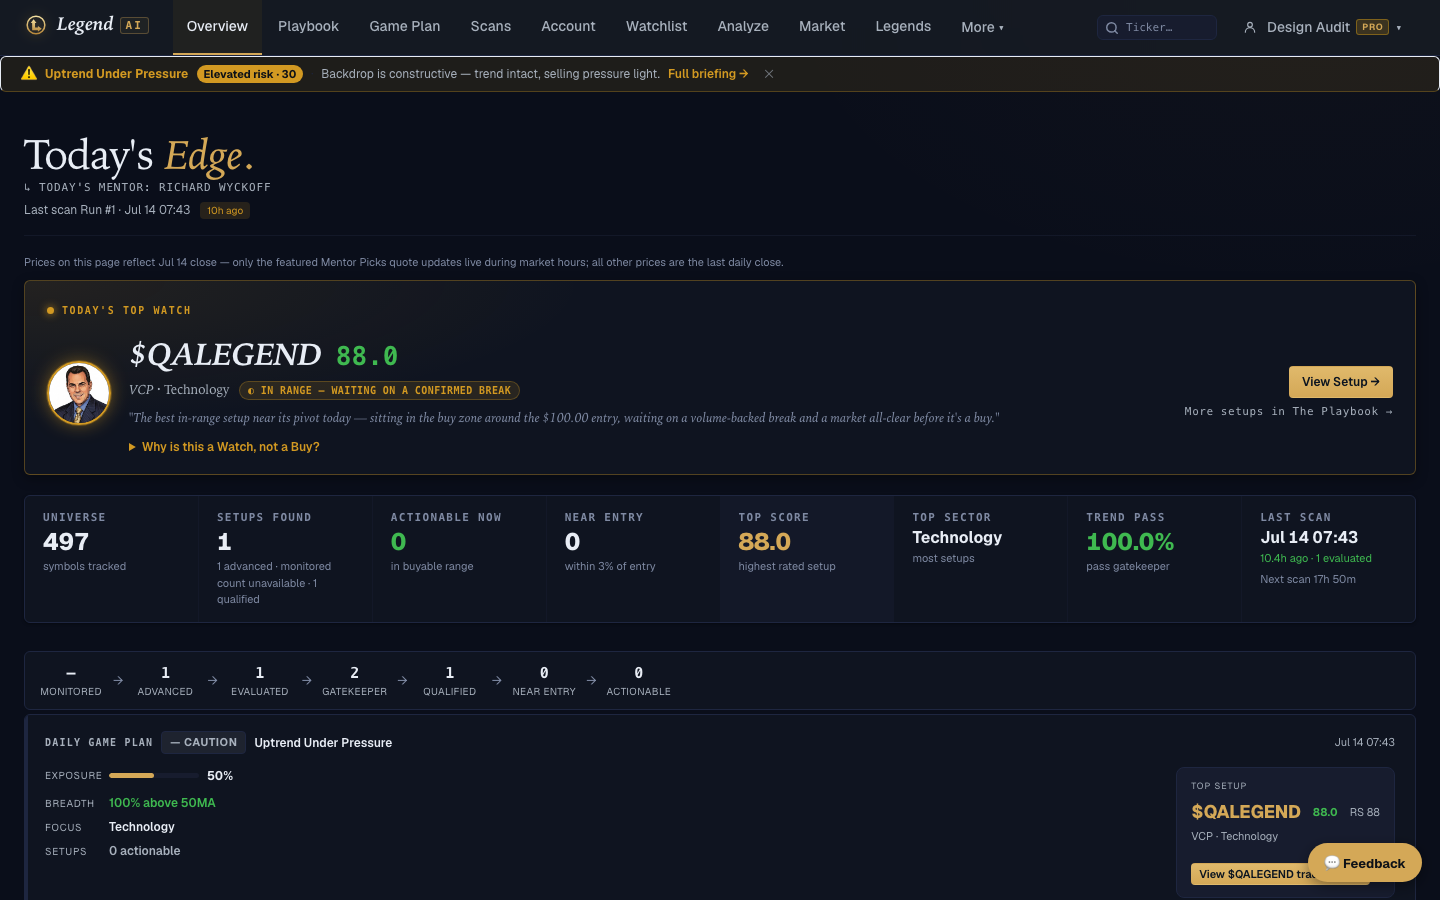Dismiss the Uptrend Under Pressure banner

[x=769, y=74]
